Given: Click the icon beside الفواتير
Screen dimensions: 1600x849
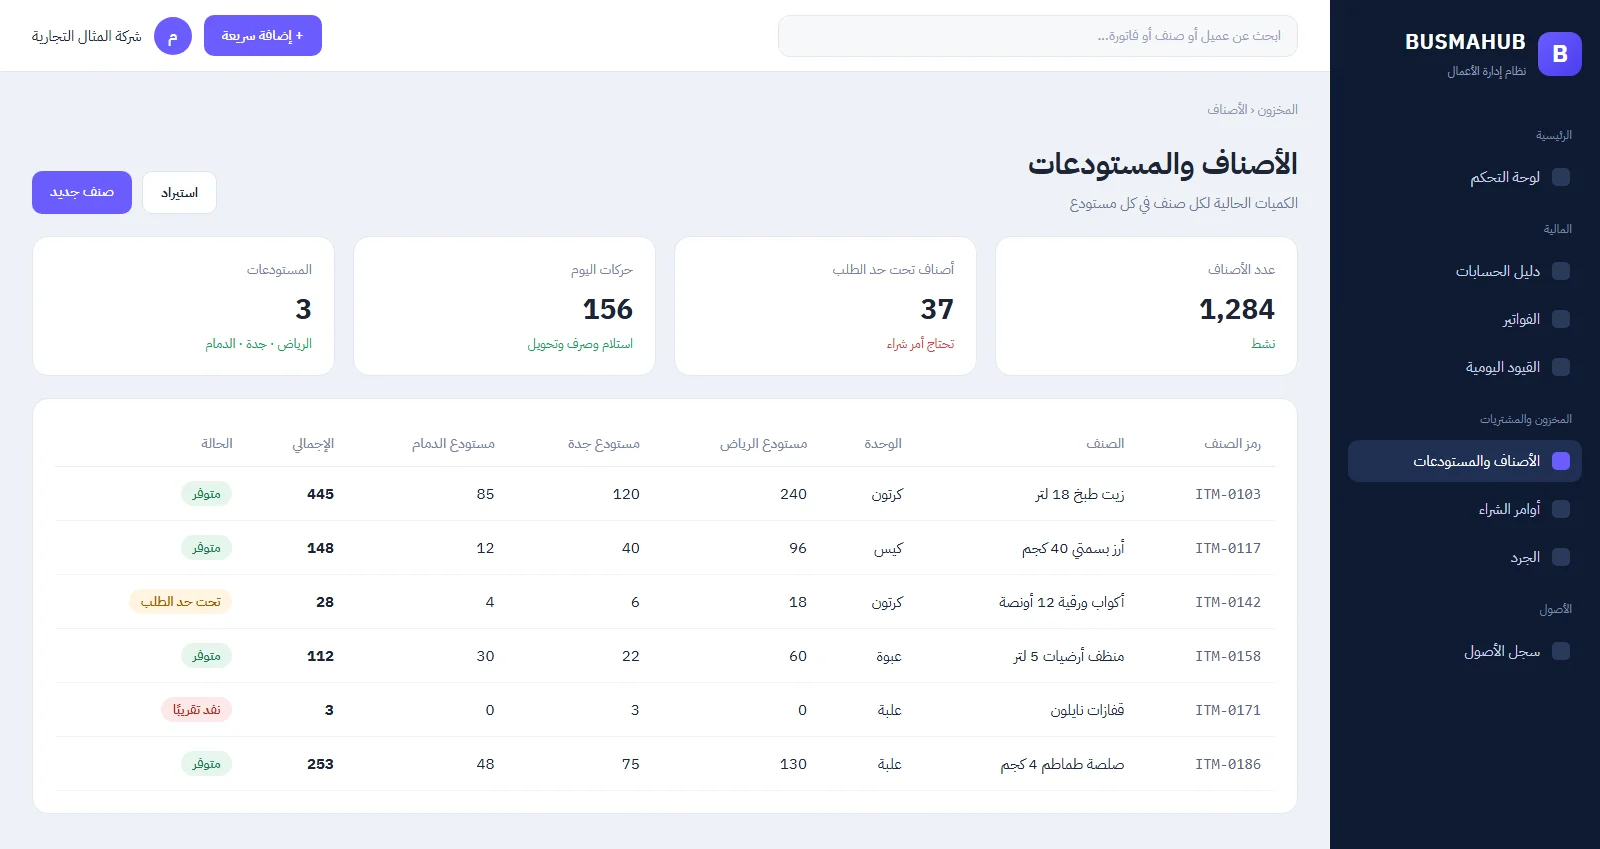Looking at the screenshot, I should [1561, 319].
